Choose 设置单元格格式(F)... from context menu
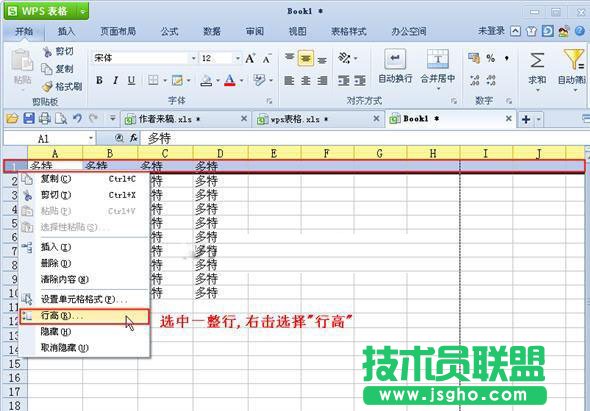Image resolution: width=590 pixels, height=411 pixels. [85, 299]
